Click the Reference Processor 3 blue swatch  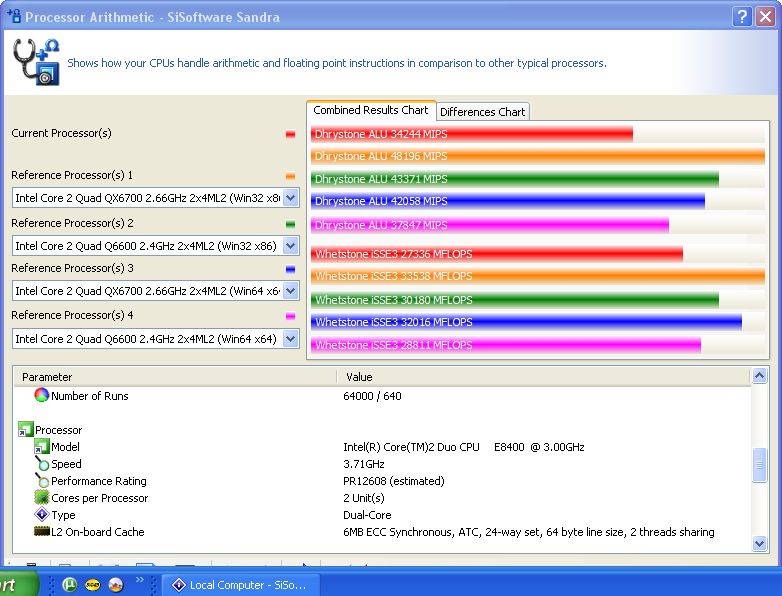tap(290, 269)
